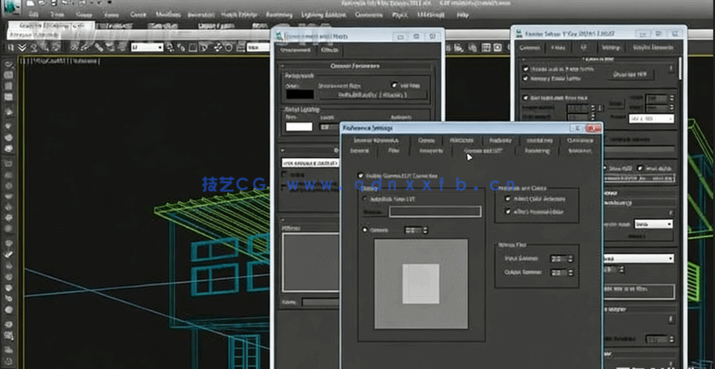Open the Select by Name tool
Image resolution: width=715 pixels, height=369 pixels.
pos(181,47)
